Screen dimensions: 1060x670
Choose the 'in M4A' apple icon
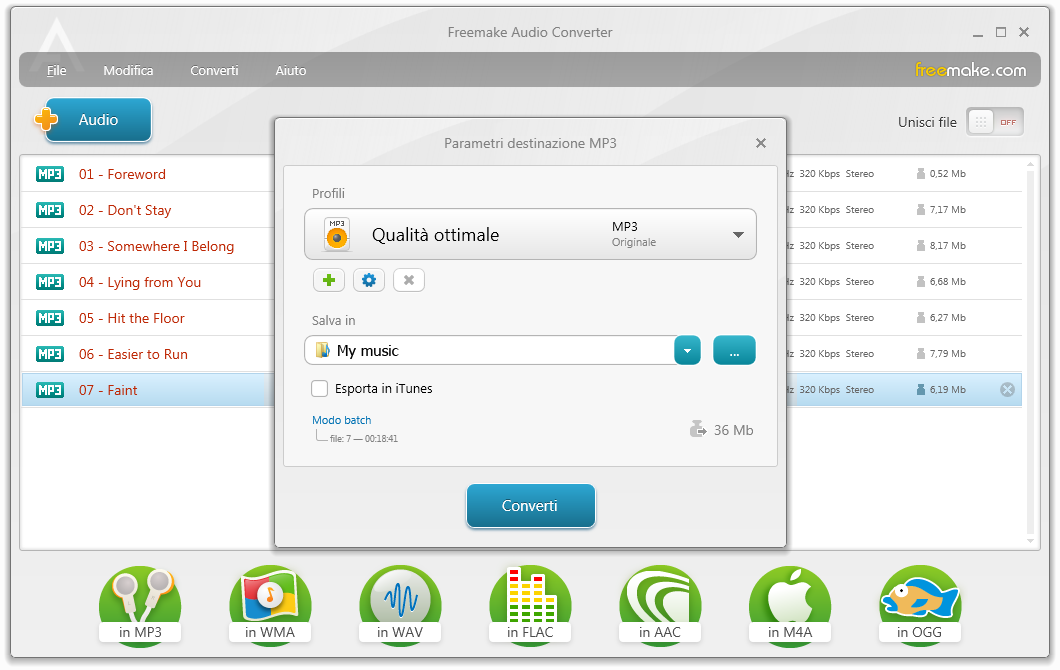pos(790,606)
